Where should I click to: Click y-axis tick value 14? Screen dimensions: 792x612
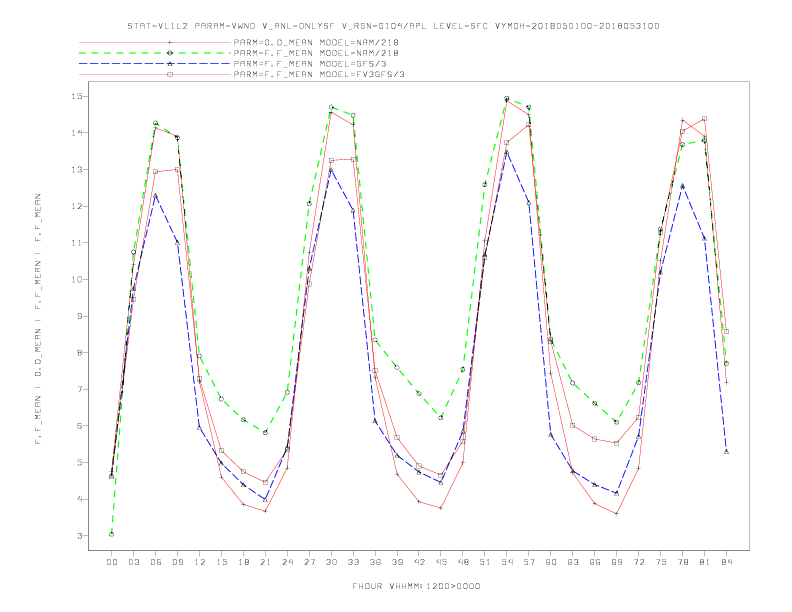coord(76,133)
